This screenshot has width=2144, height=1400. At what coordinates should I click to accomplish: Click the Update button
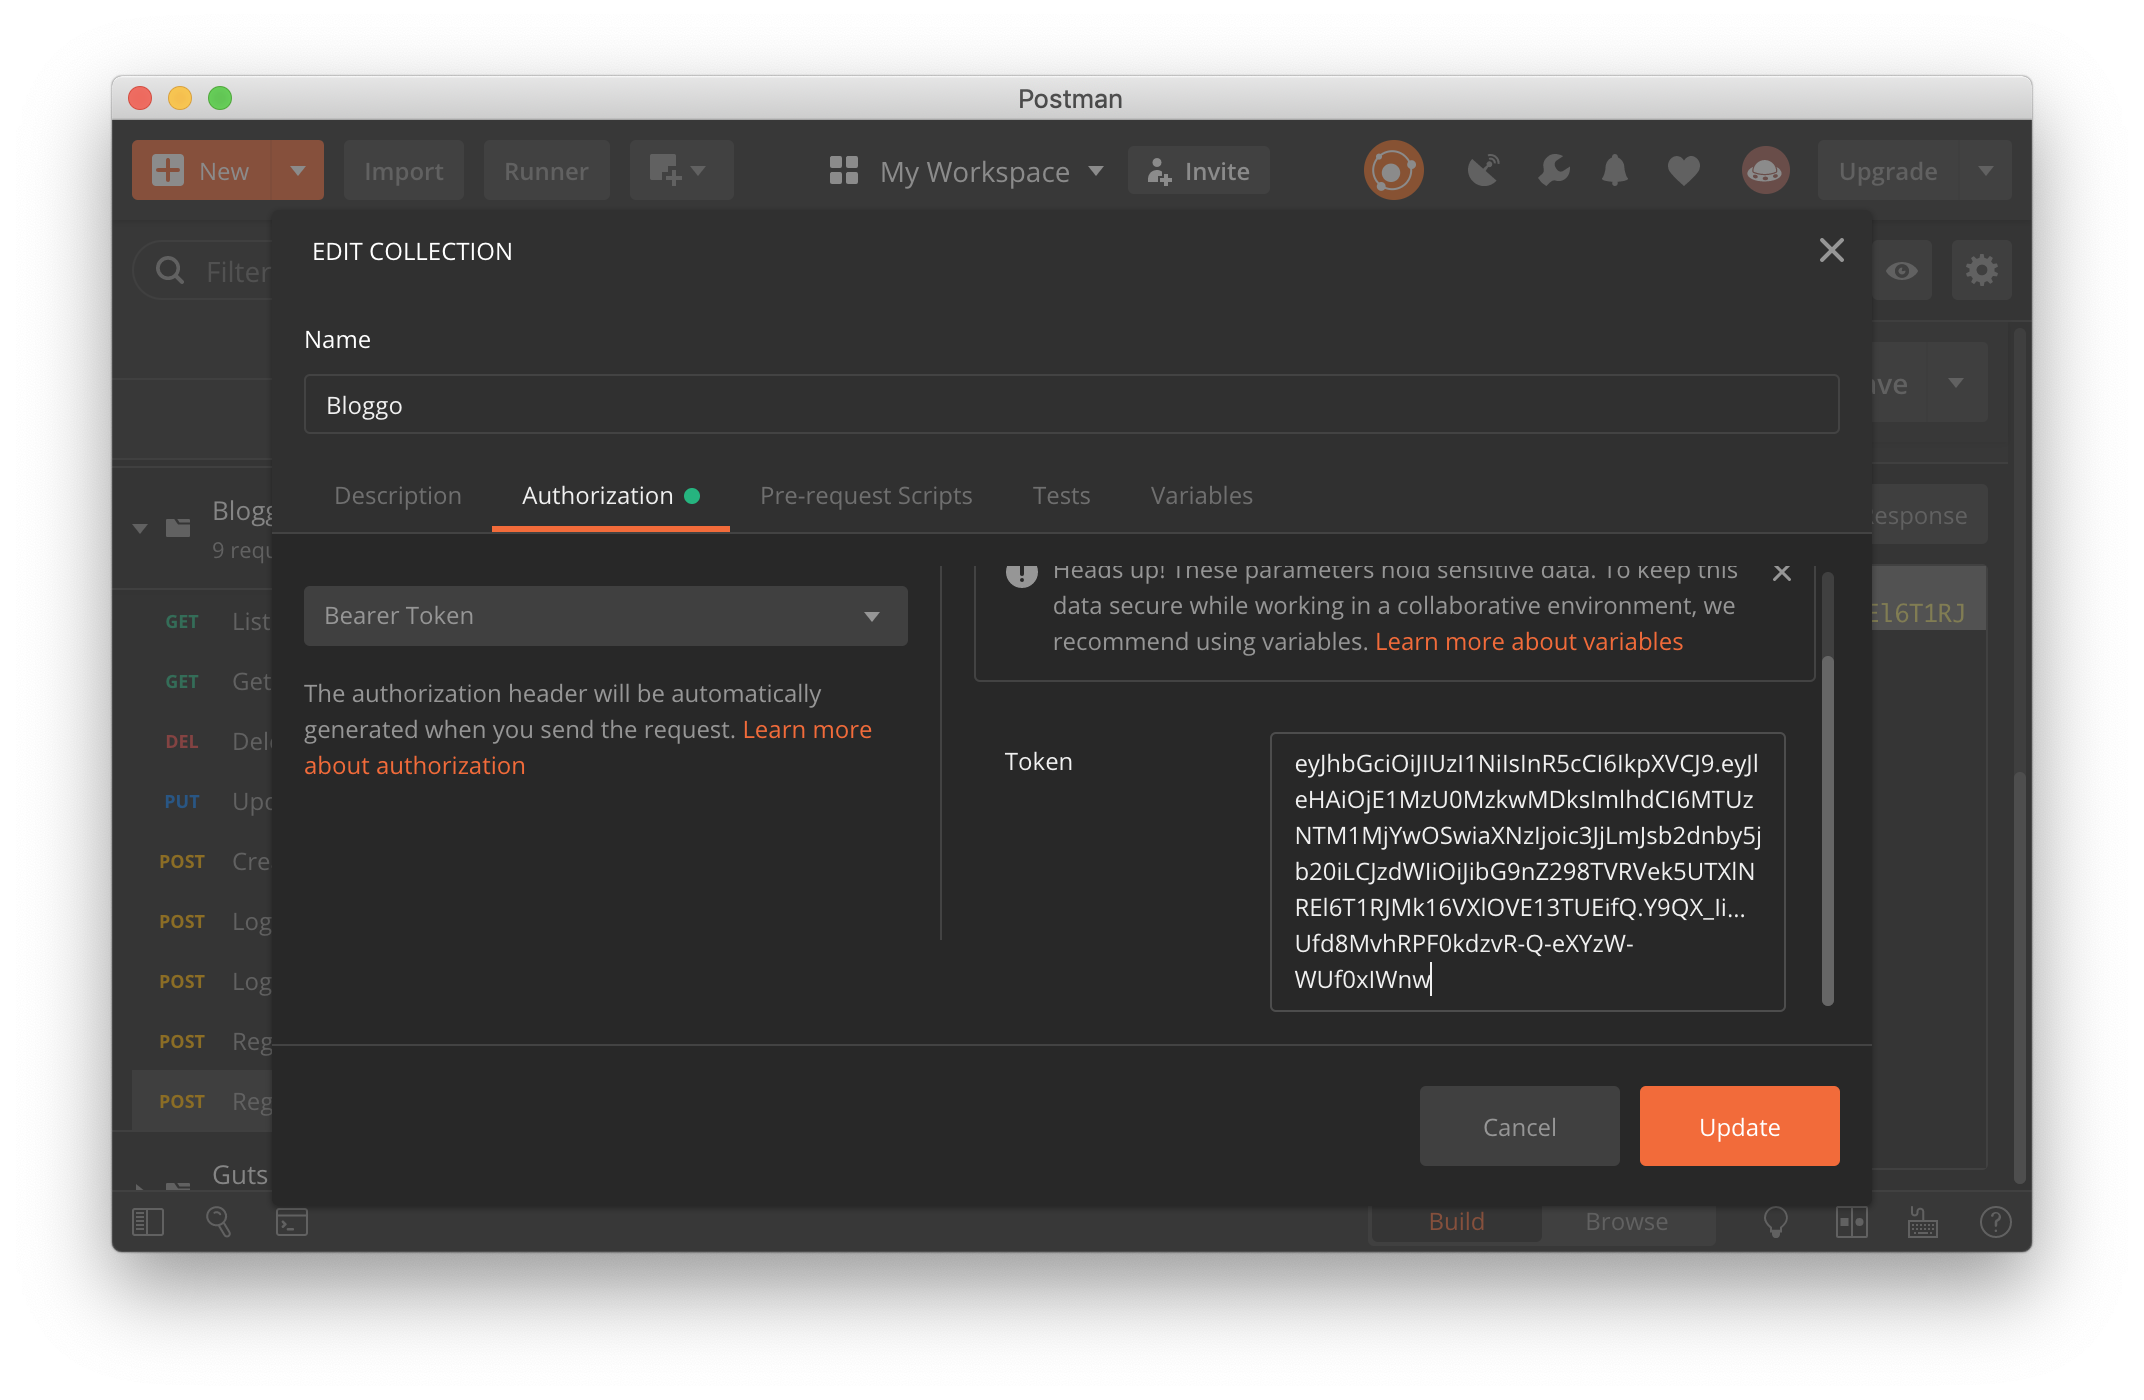click(x=1738, y=1127)
